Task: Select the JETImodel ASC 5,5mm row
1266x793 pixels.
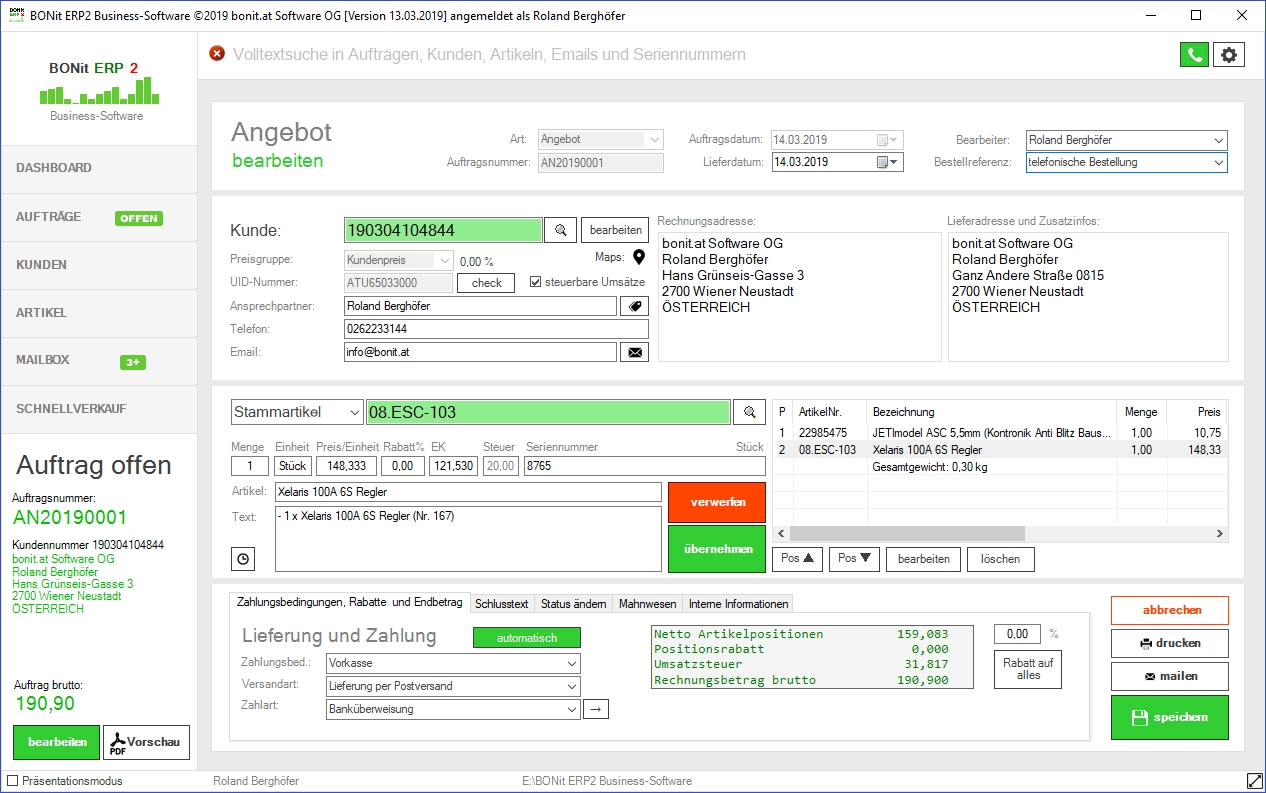Action: tap(1000, 432)
